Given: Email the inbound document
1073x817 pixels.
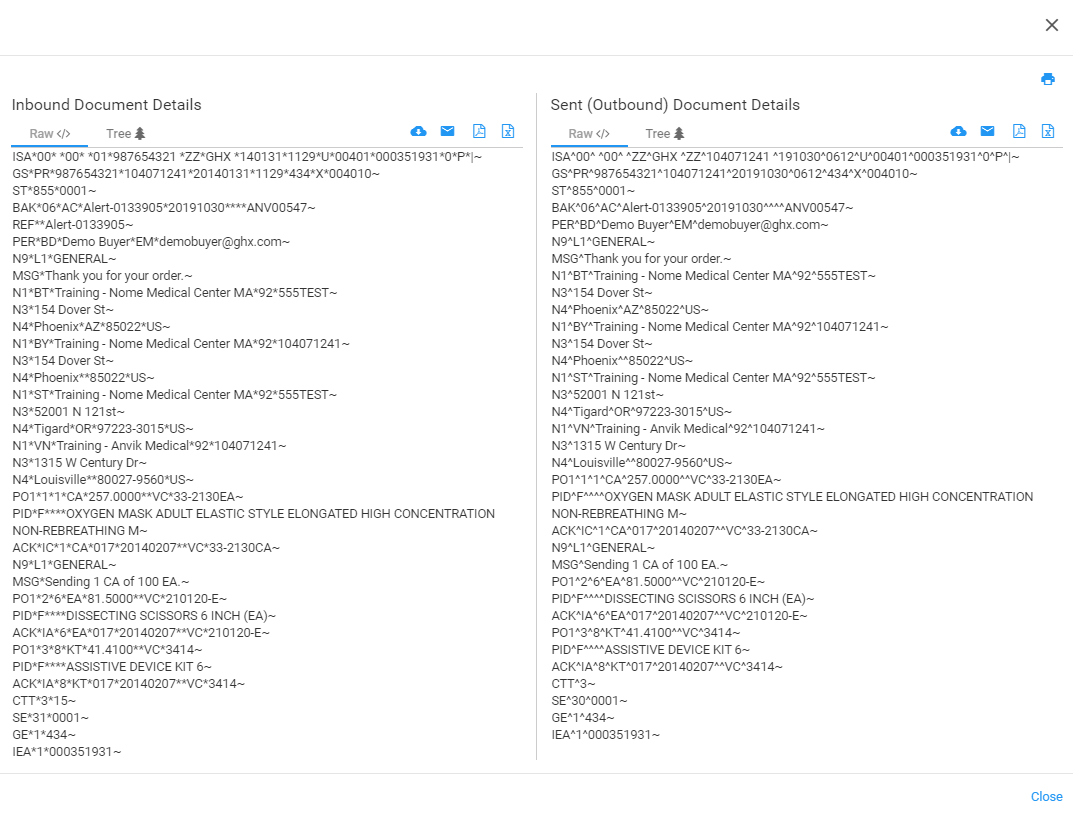Looking at the screenshot, I should click(447, 132).
